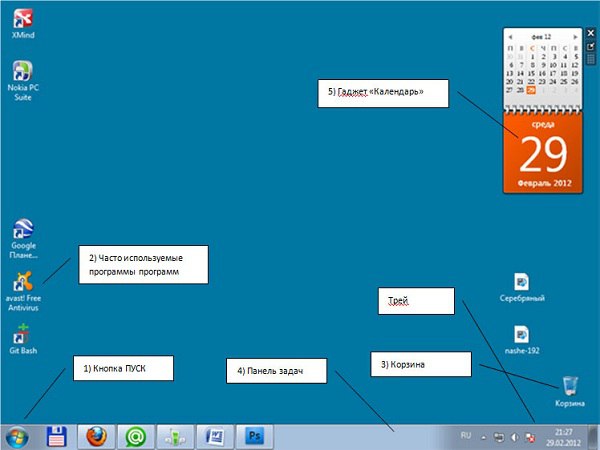This screenshot has height=450, width=600.
Task: Open the green pinned taskbar icon left of Word
Action: 176,437
